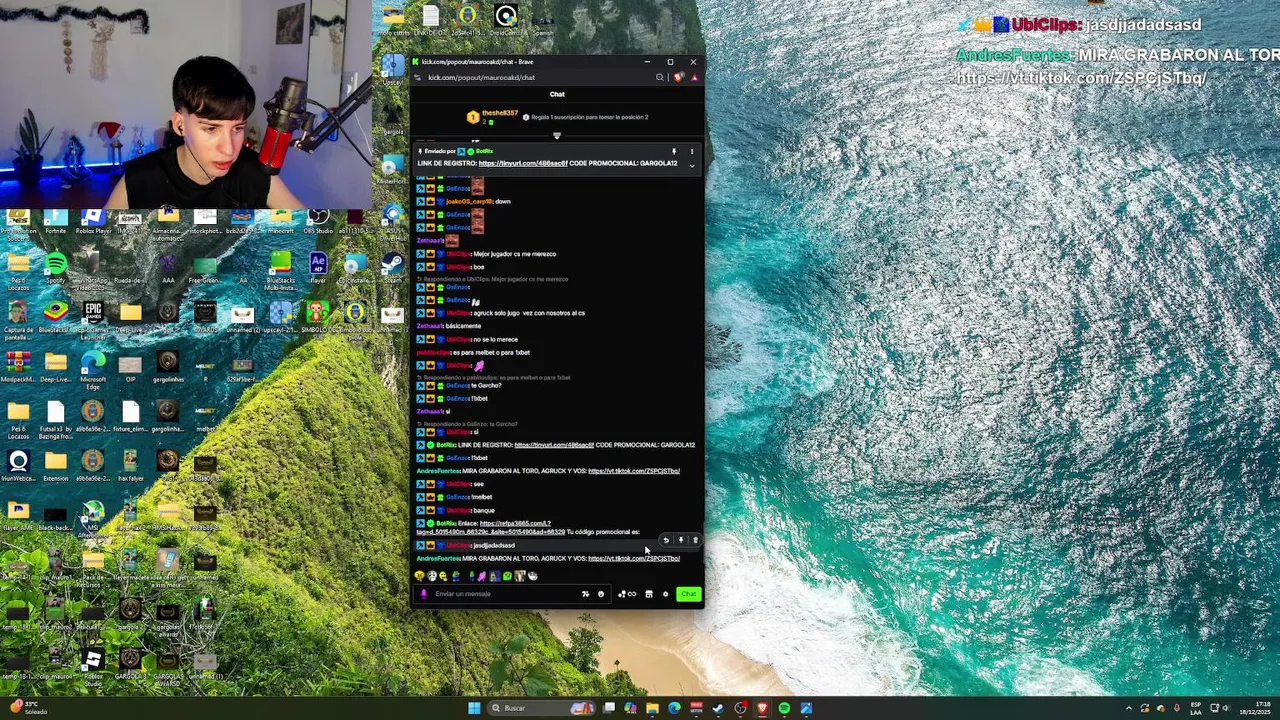Open Brave browser from the taskbar
This screenshot has width=1280, height=720.
coord(762,708)
